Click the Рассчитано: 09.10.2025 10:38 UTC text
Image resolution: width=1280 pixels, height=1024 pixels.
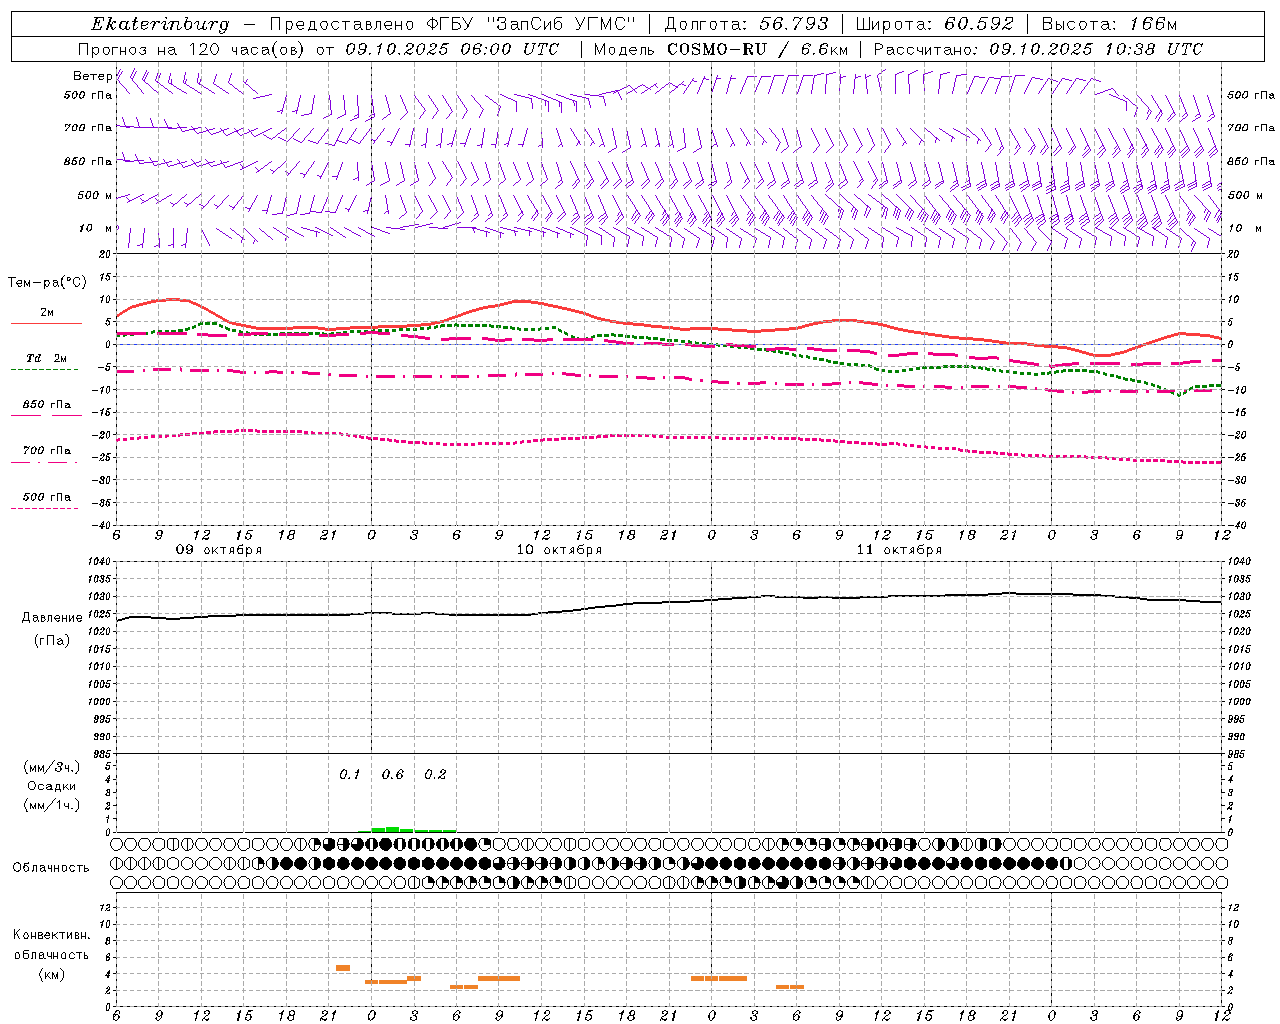[x=1038, y=49]
